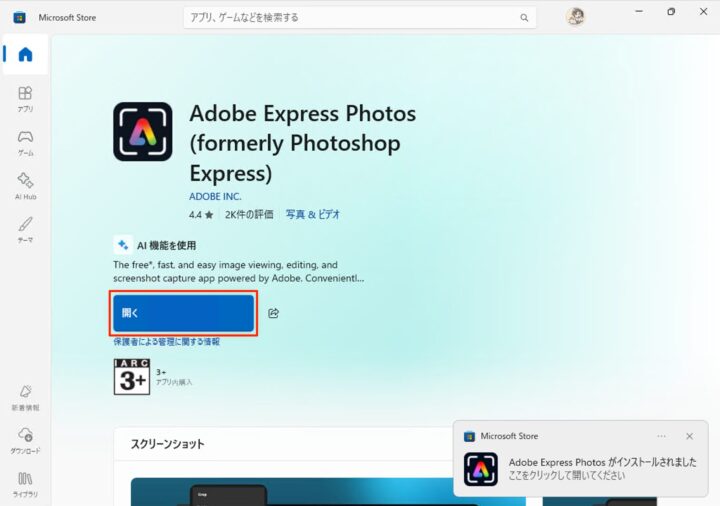Image resolution: width=720 pixels, height=506 pixels.
Task: Open the ADOBE INC. publisher link
Action: [215, 196]
